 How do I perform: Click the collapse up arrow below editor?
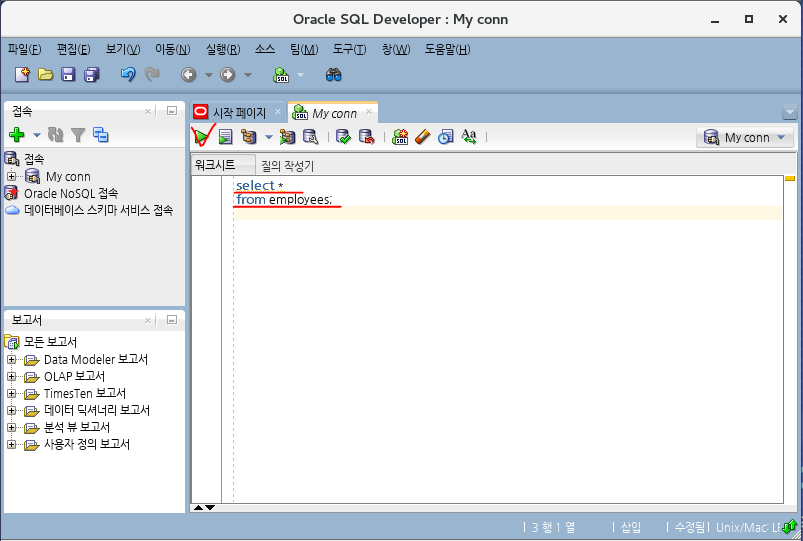(x=198, y=508)
